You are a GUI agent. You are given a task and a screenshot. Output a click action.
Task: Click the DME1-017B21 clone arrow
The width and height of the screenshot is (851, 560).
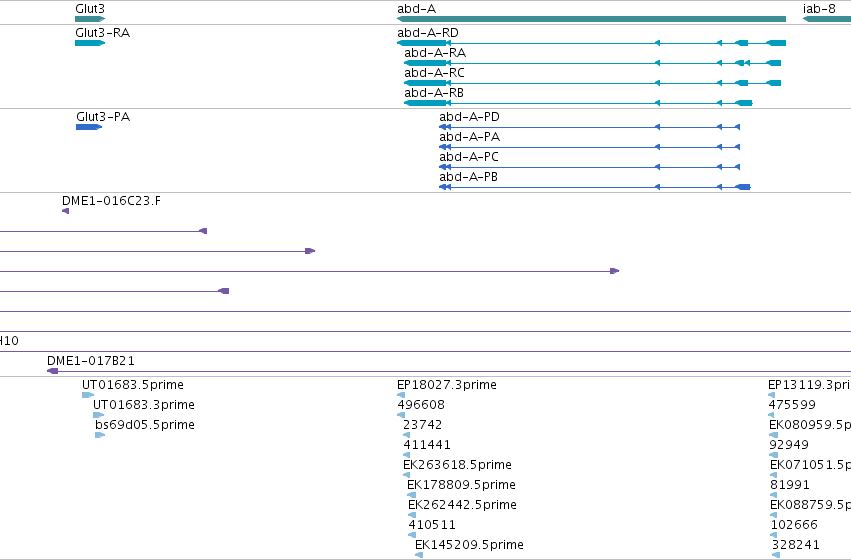(x=53, y=371)
